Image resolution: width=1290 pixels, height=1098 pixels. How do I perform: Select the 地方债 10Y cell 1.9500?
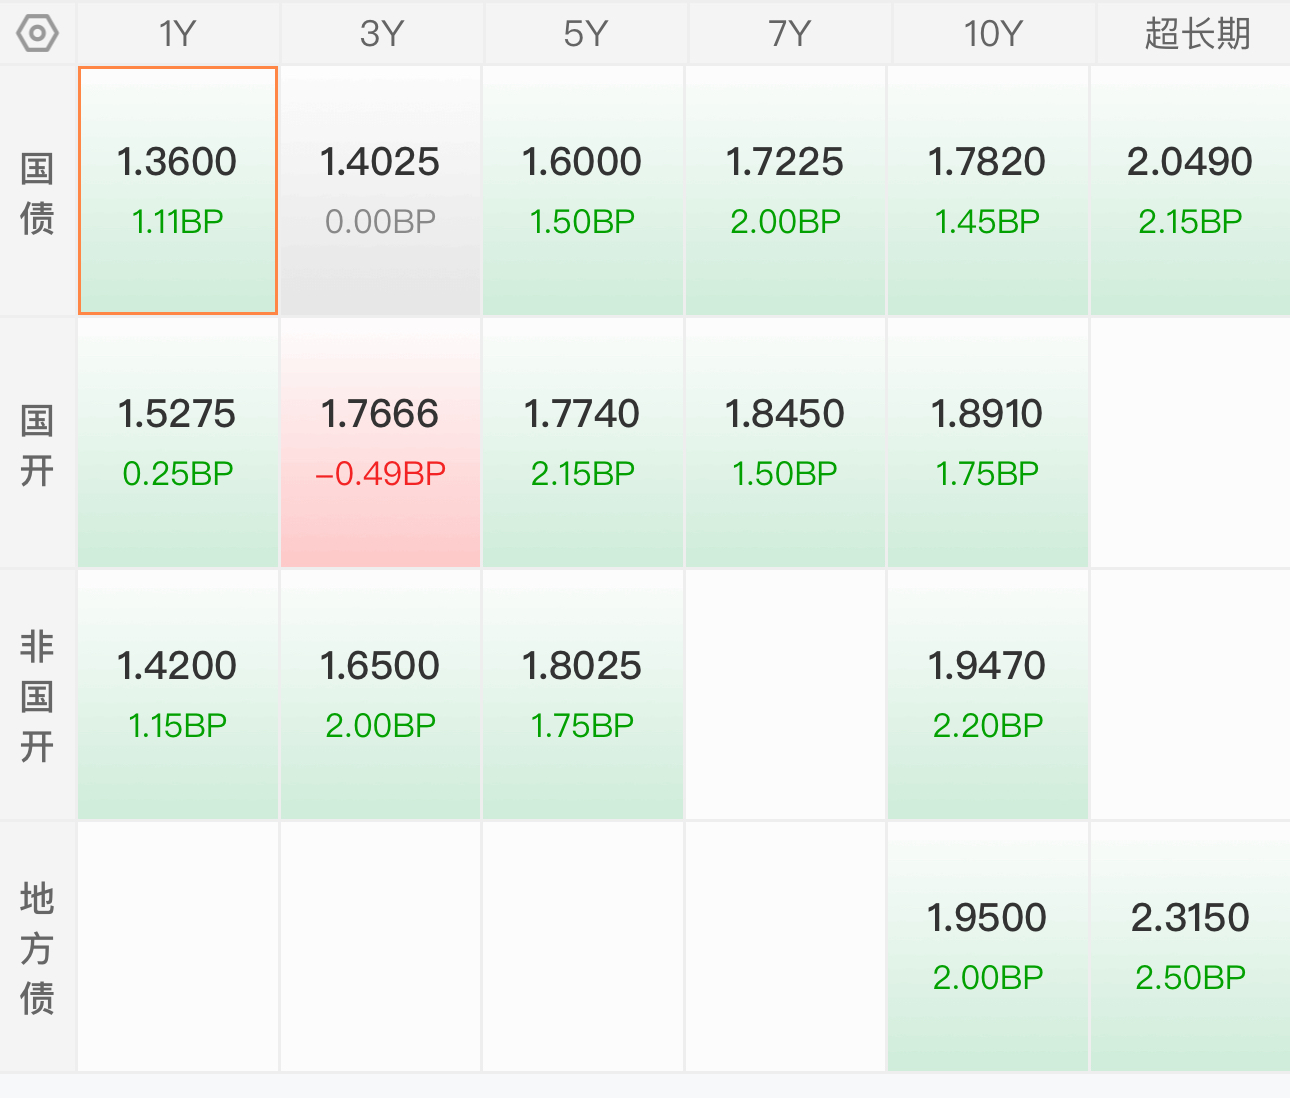(988, 947)
